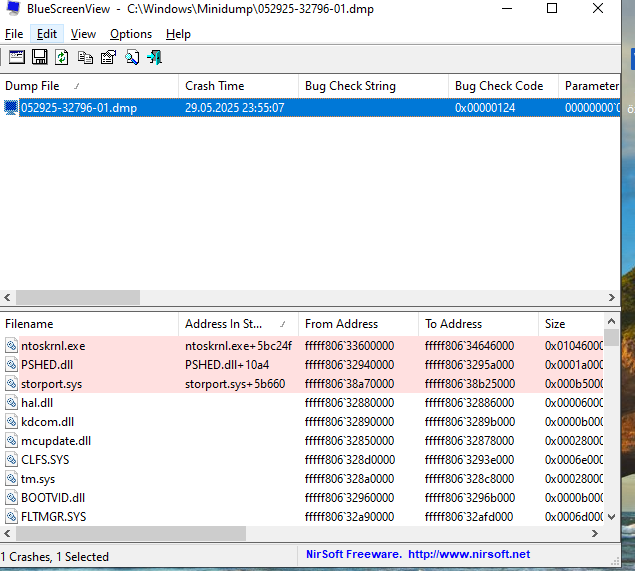
Task: Click the PSHED.dll+10a4 address cell
Action: click(227, 364)
